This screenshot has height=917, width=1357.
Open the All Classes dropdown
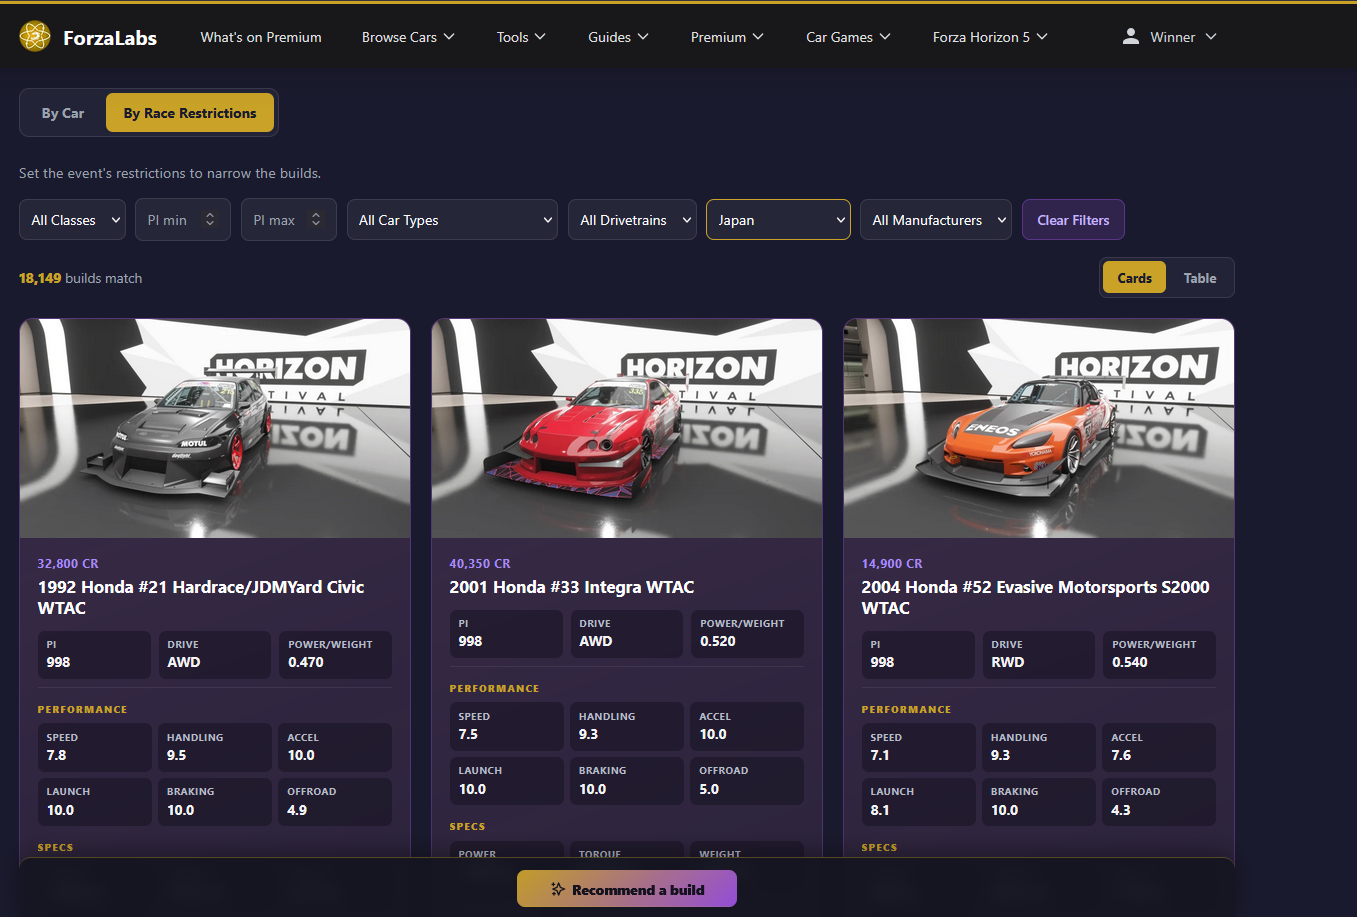(x=72, y=220)
